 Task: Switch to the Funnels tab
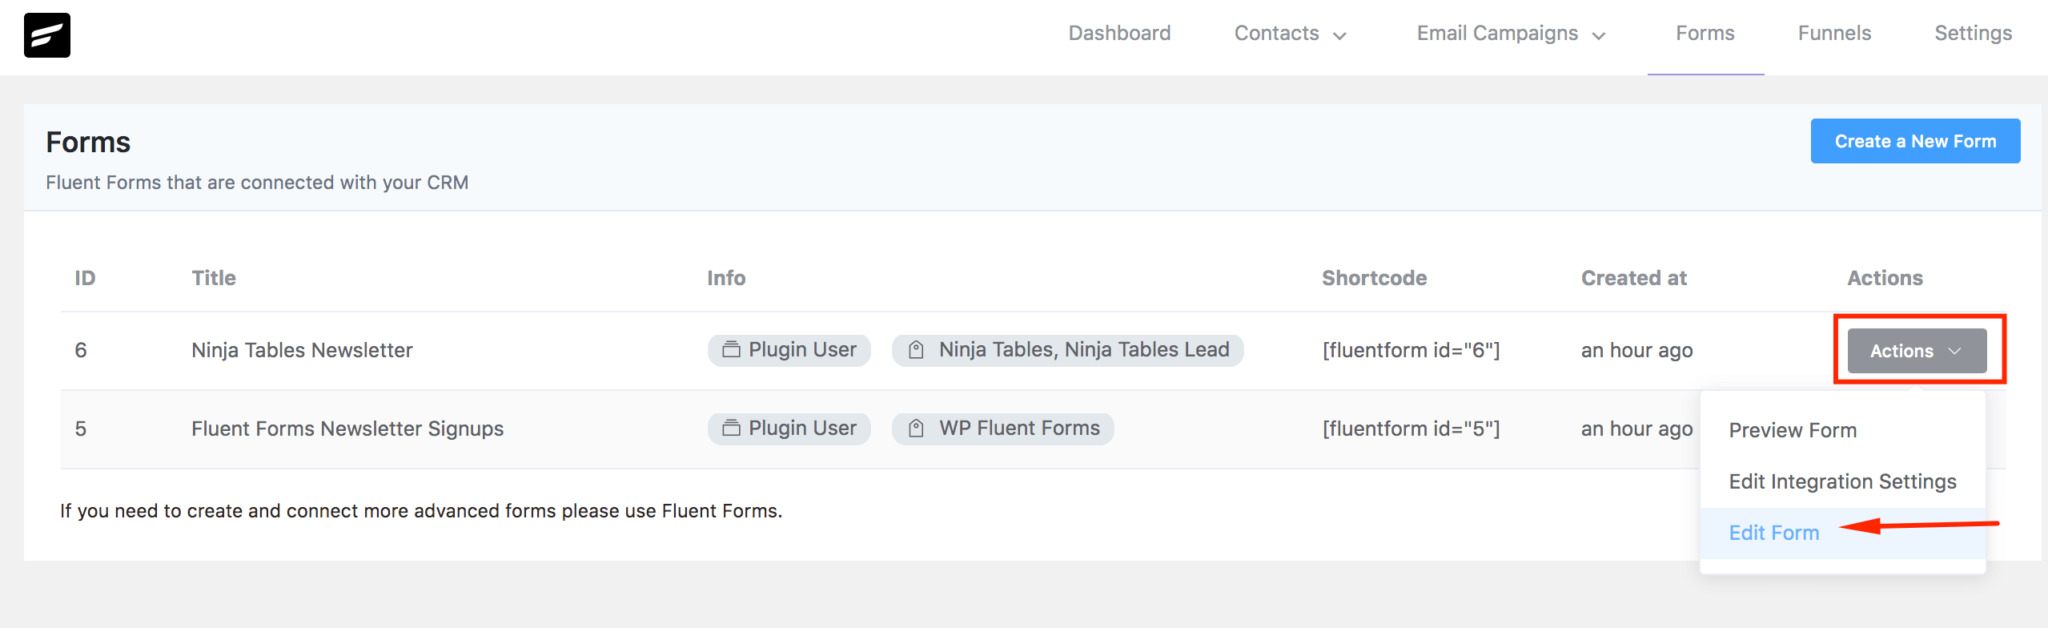tap(1834, 33)
